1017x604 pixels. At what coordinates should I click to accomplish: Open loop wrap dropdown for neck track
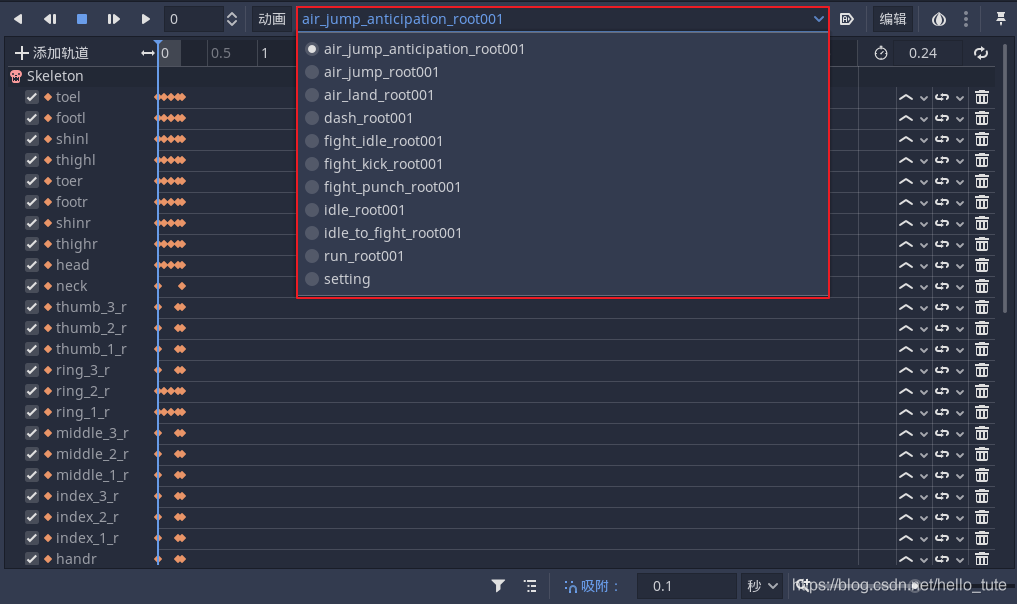coord(950,286)
